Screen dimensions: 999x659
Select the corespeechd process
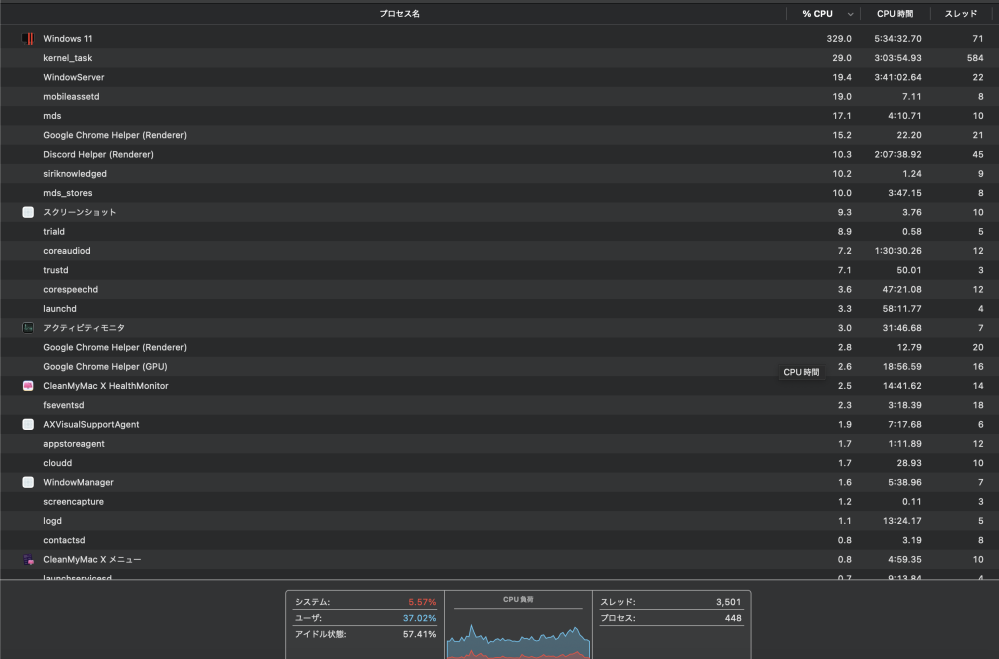point(71,289)
